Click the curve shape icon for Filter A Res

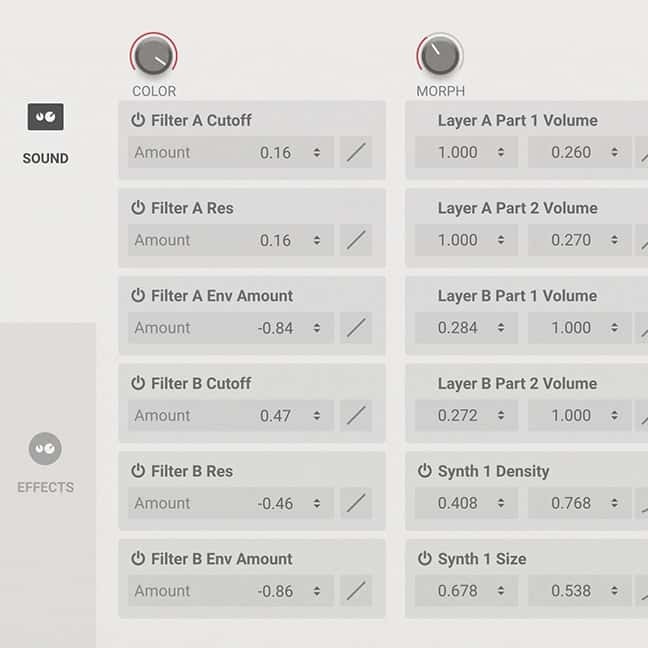(x=356, y=240)
